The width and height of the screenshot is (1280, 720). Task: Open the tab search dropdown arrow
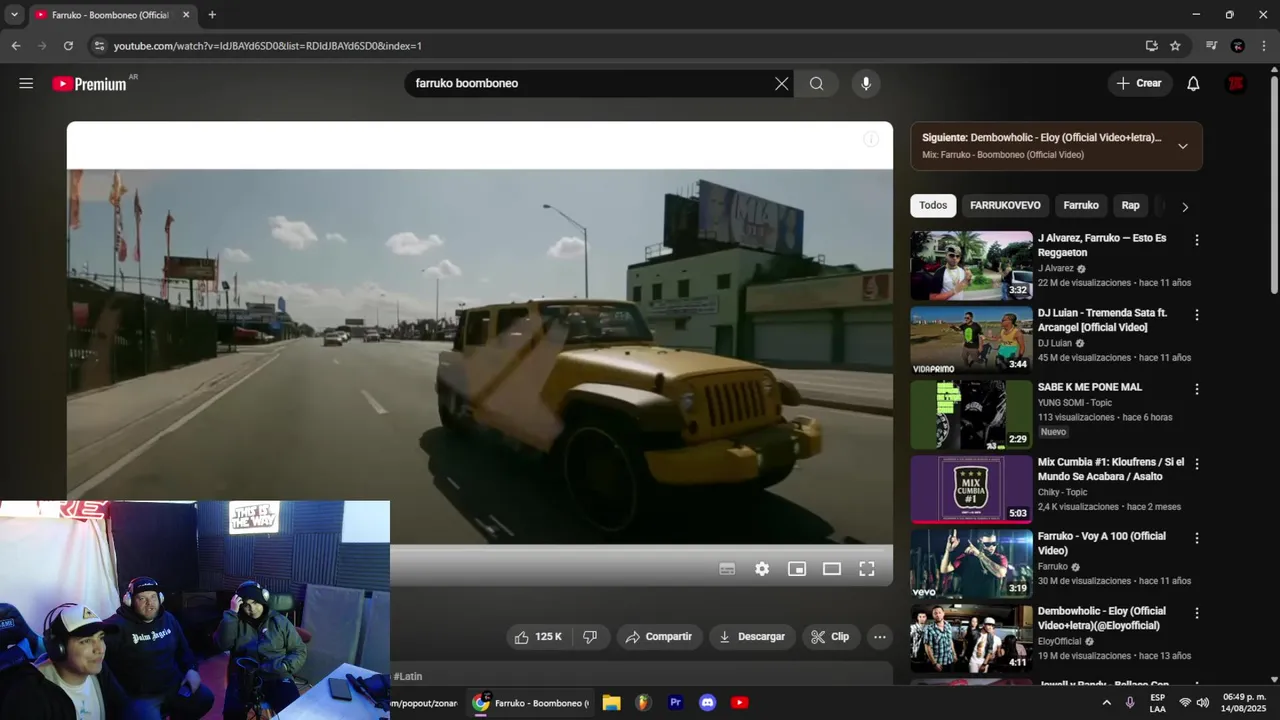coord(14,15)
